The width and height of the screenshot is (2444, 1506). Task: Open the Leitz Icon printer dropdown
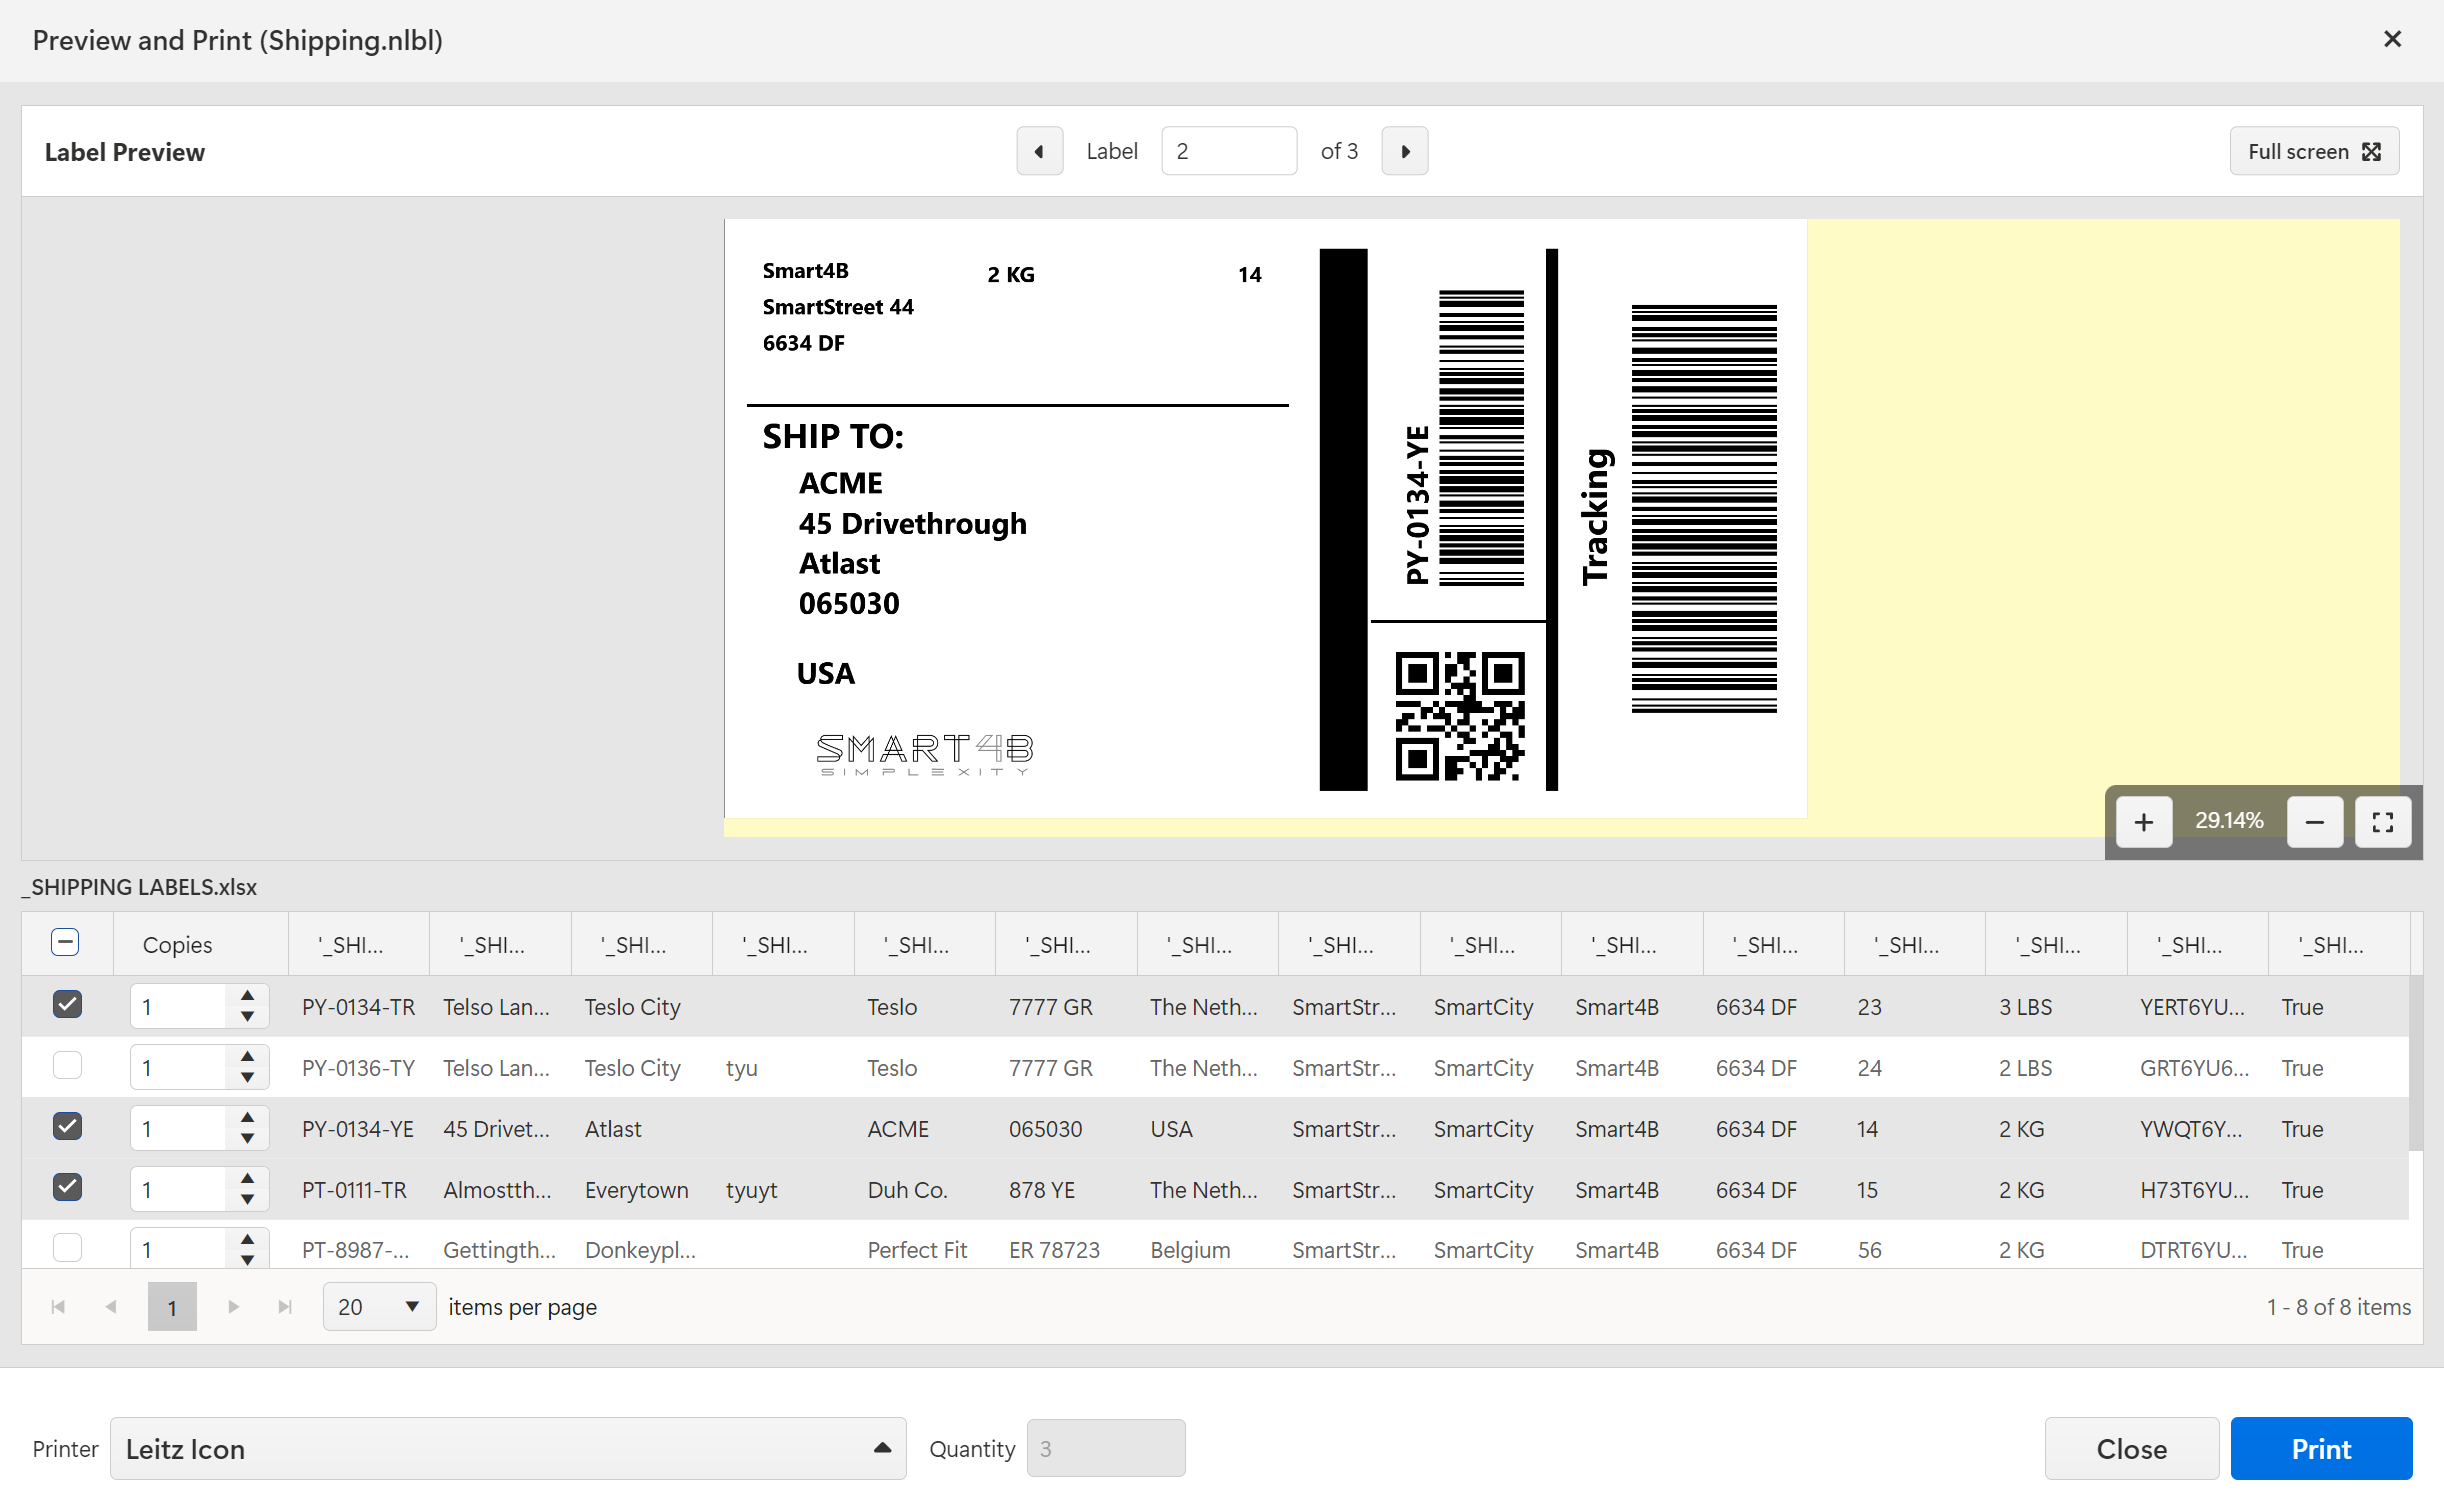click(x=507, y=1448)
